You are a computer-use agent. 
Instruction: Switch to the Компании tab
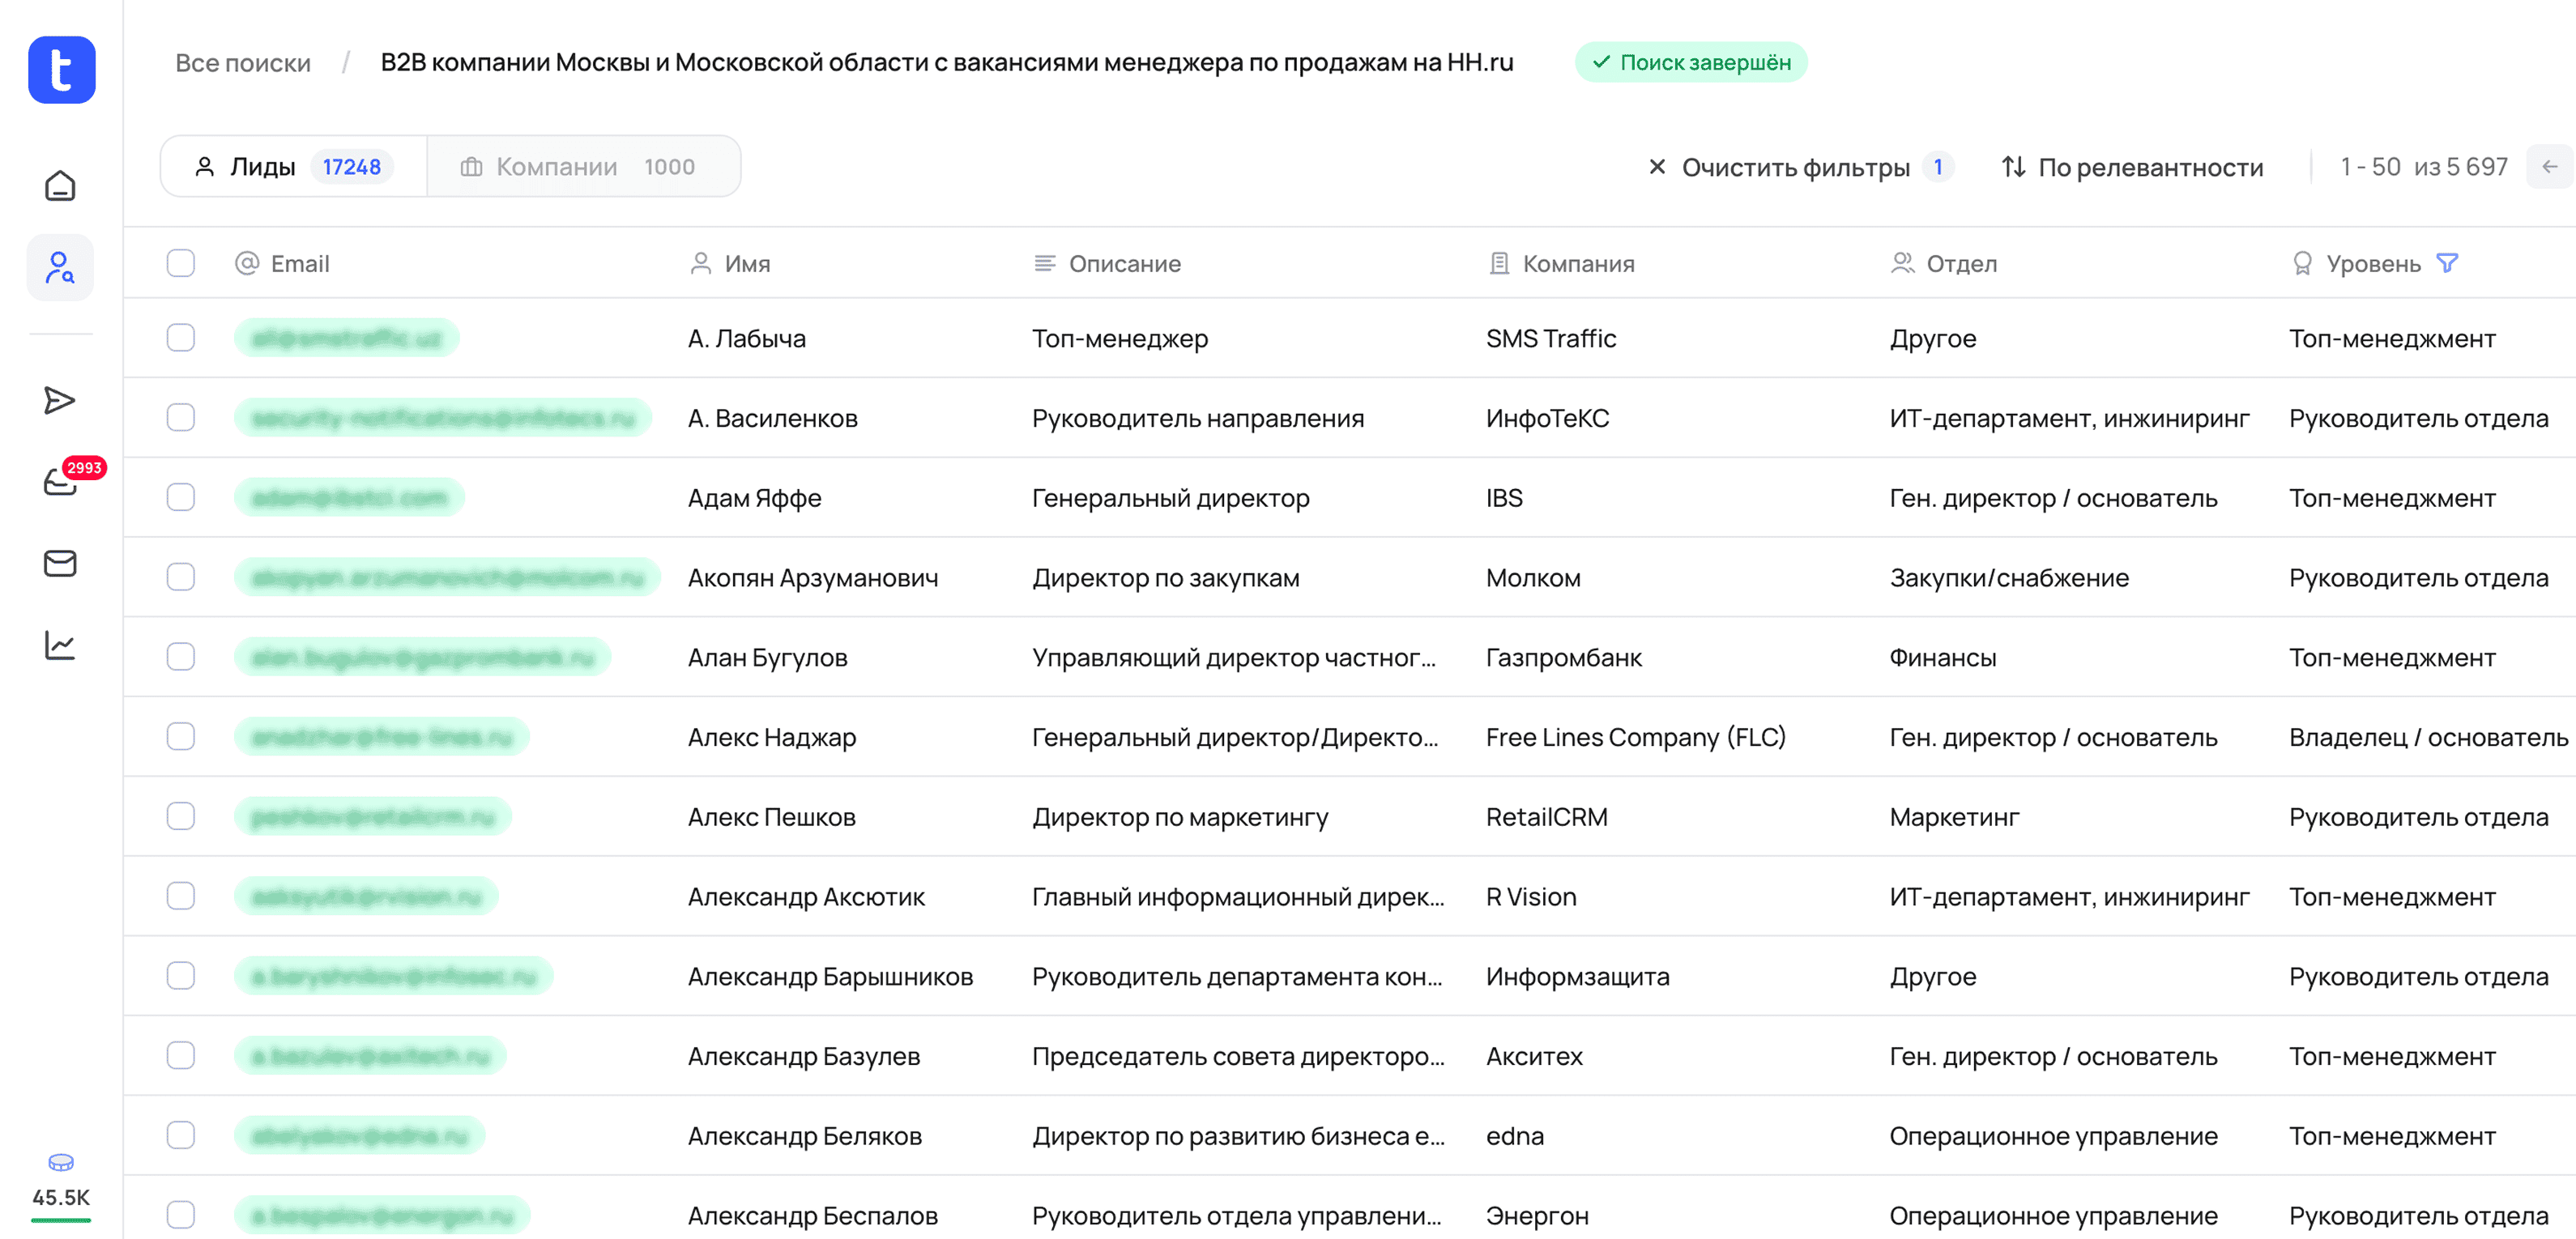584,166
